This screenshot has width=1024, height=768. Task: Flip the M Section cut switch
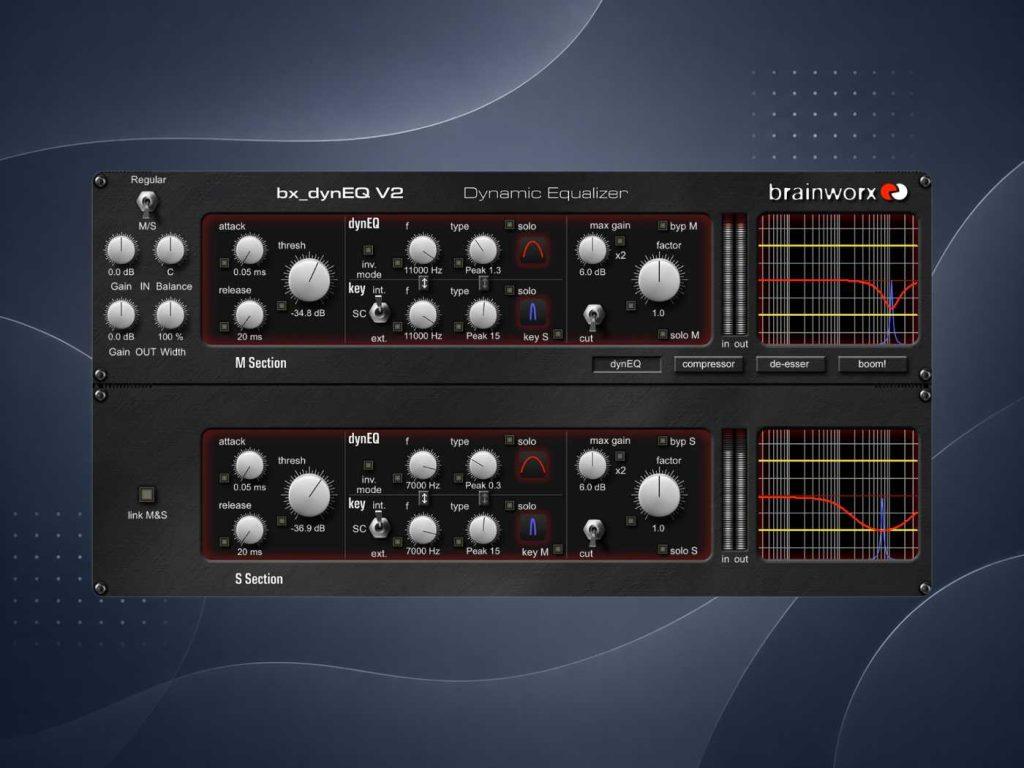coord(592,317)
